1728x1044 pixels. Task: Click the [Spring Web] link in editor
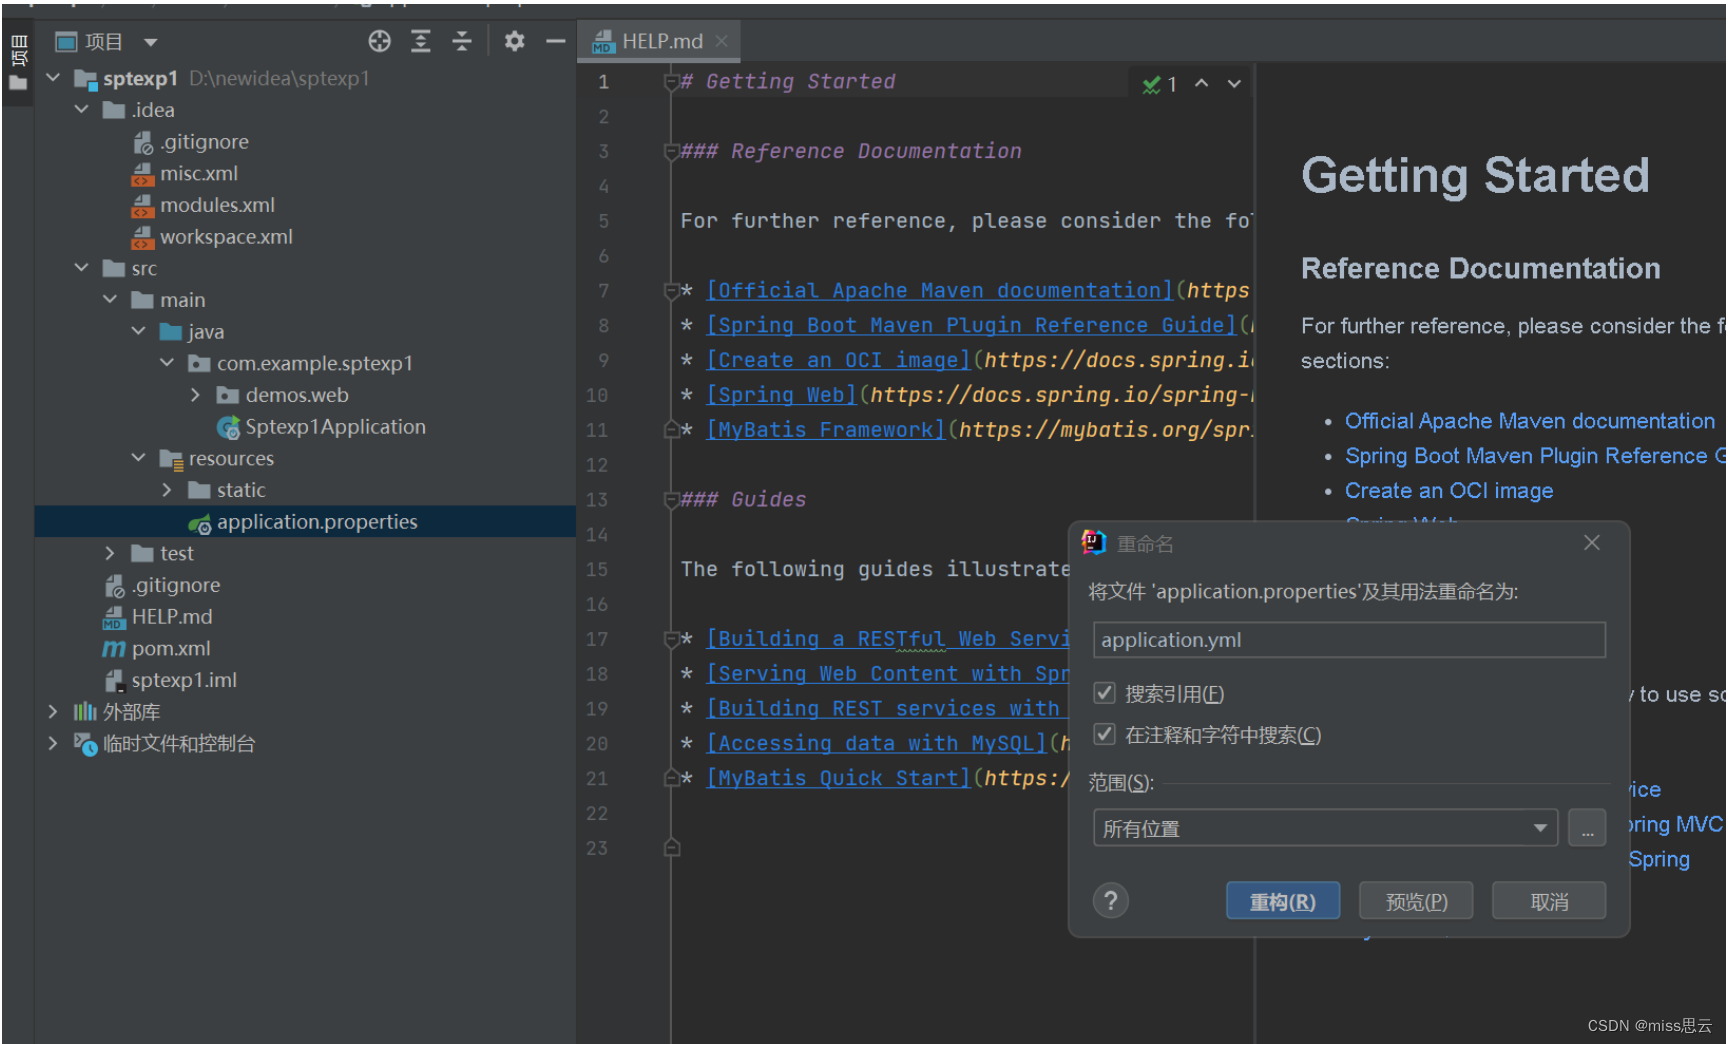(781, 395)
